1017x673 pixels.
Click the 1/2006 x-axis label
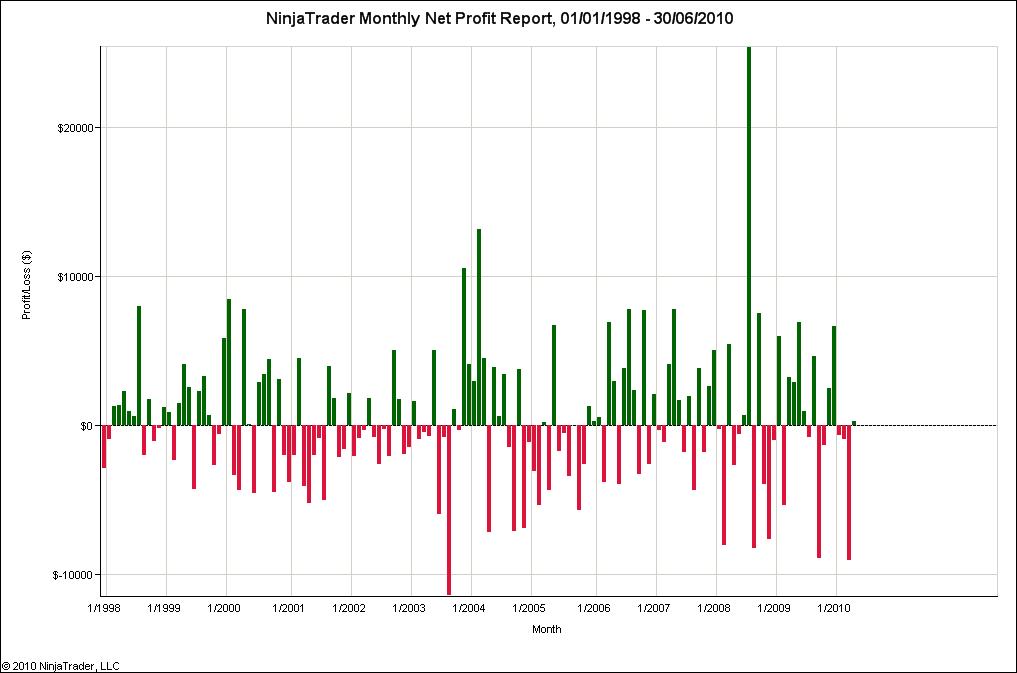click(x=593, y=608)
